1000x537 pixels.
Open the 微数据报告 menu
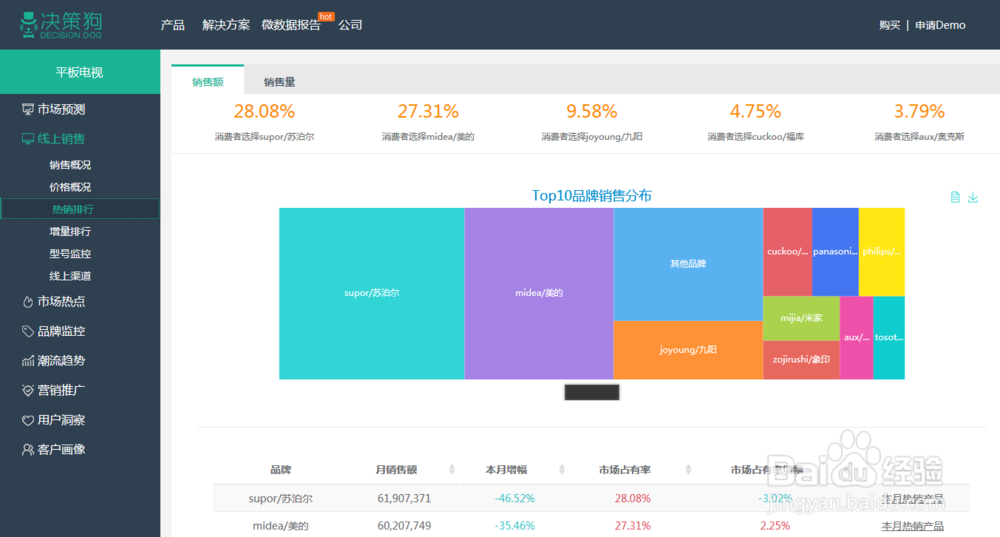click(291, 25)
